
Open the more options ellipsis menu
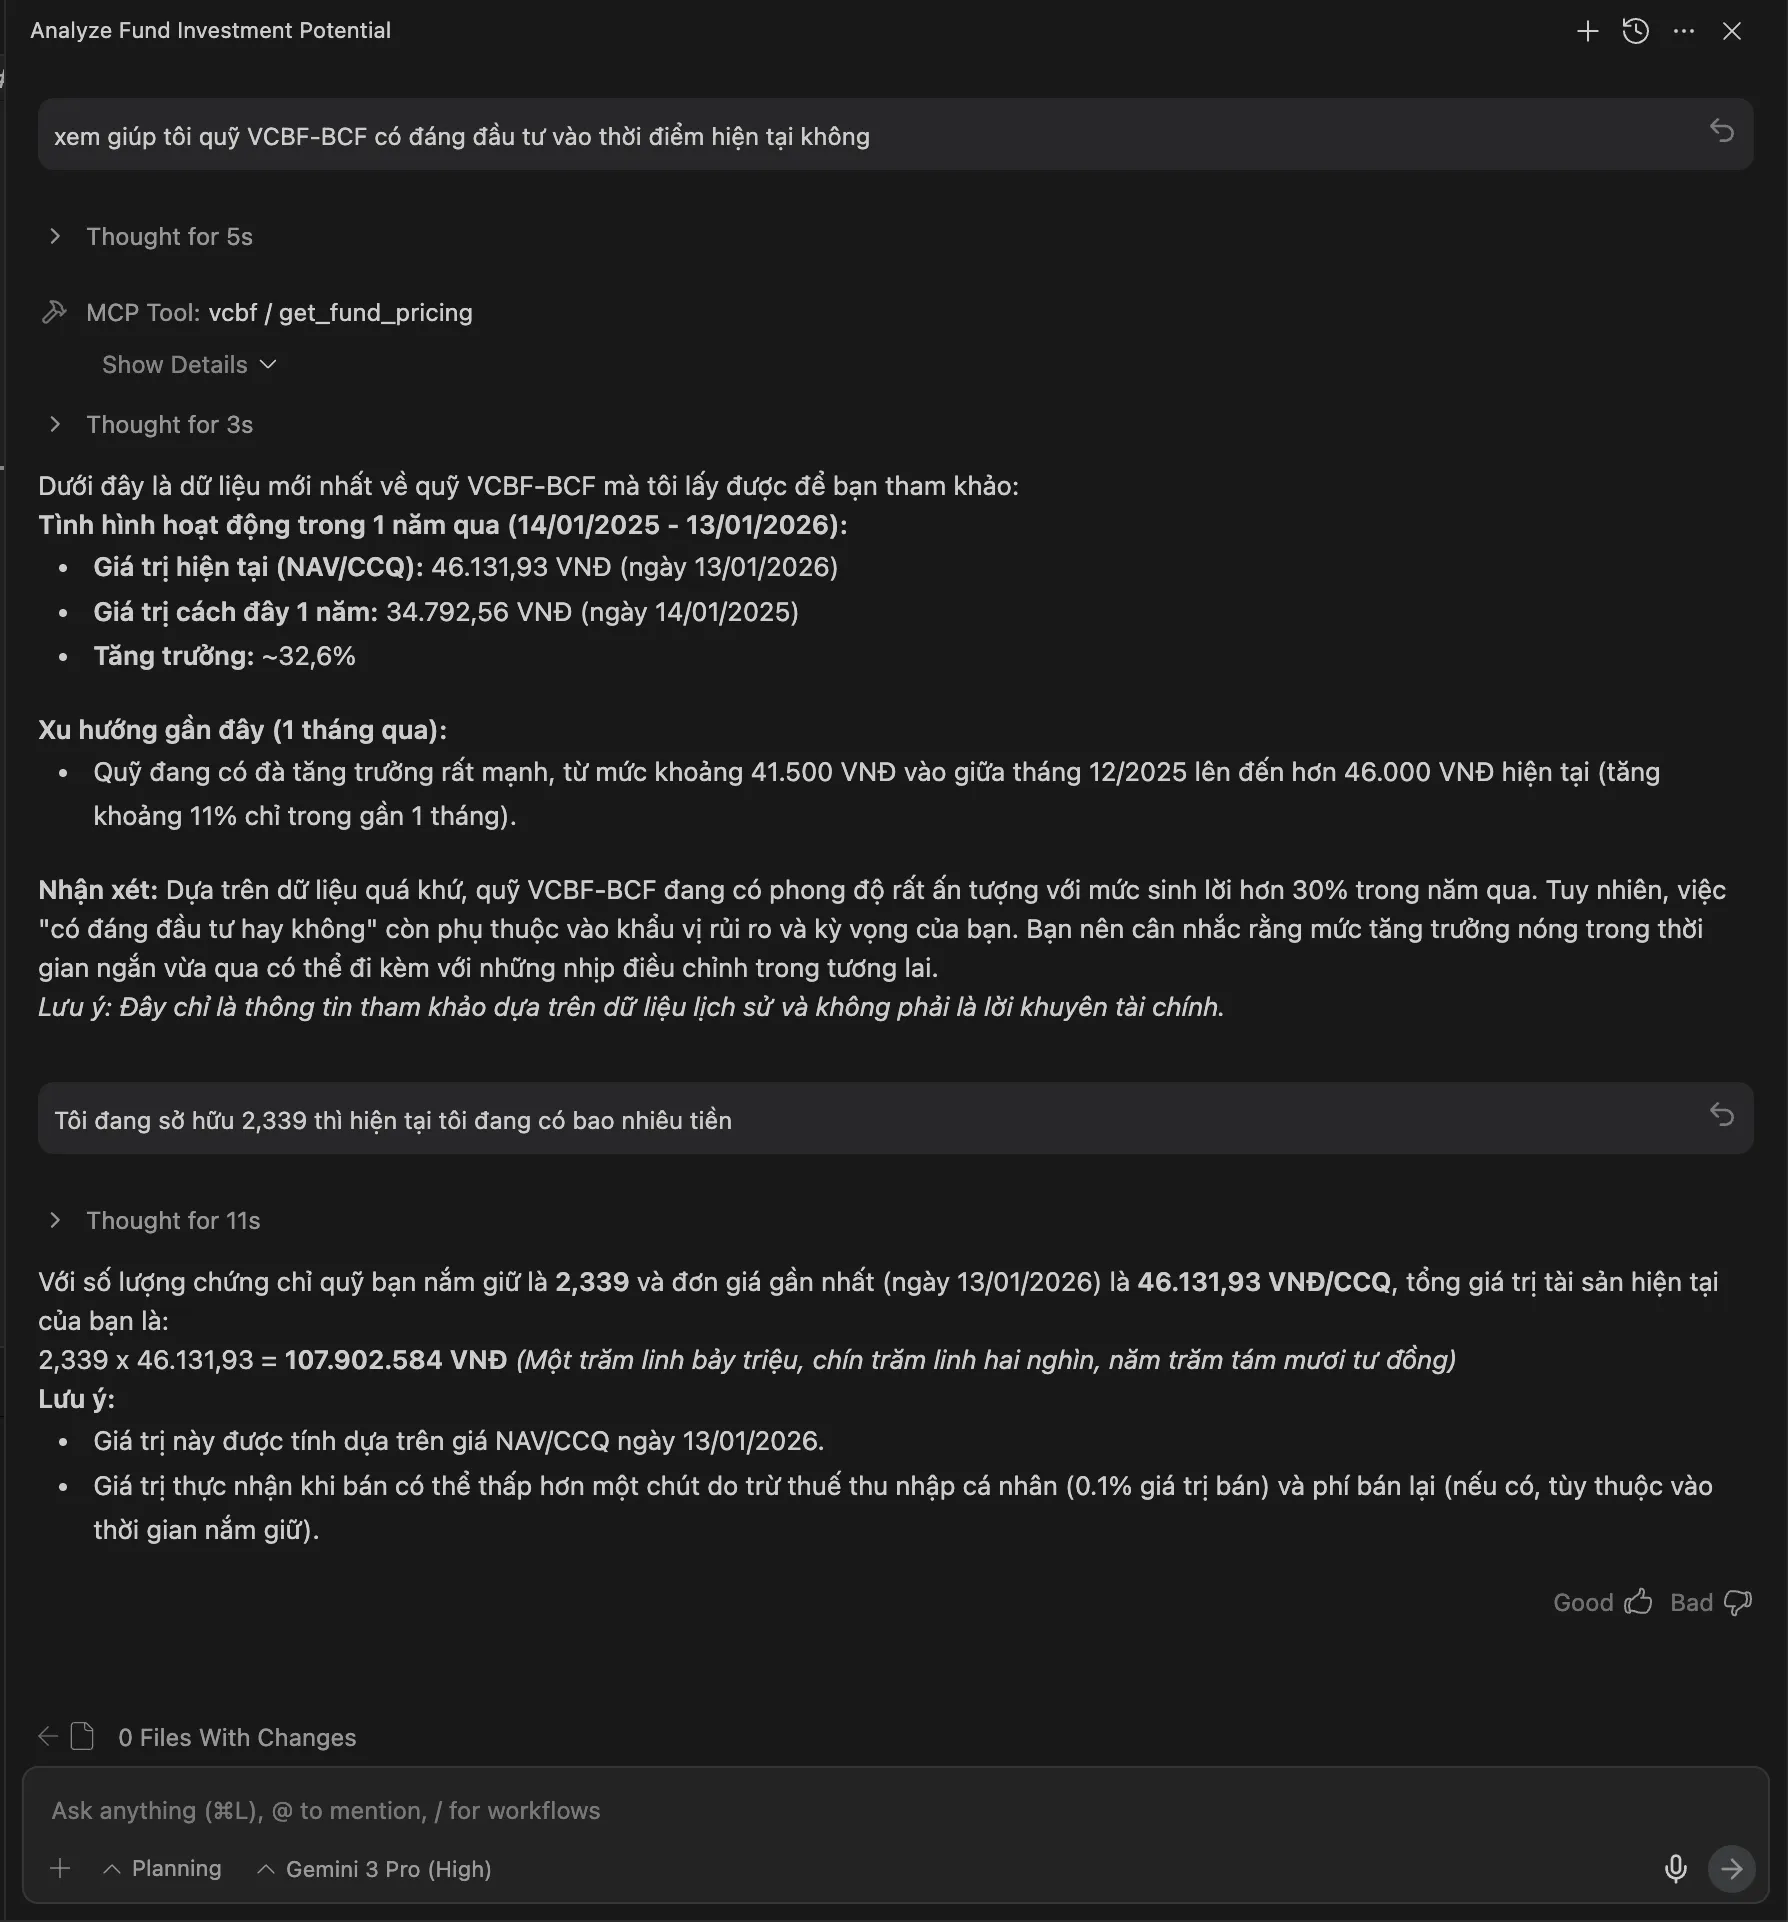[x=1683, y=31]
